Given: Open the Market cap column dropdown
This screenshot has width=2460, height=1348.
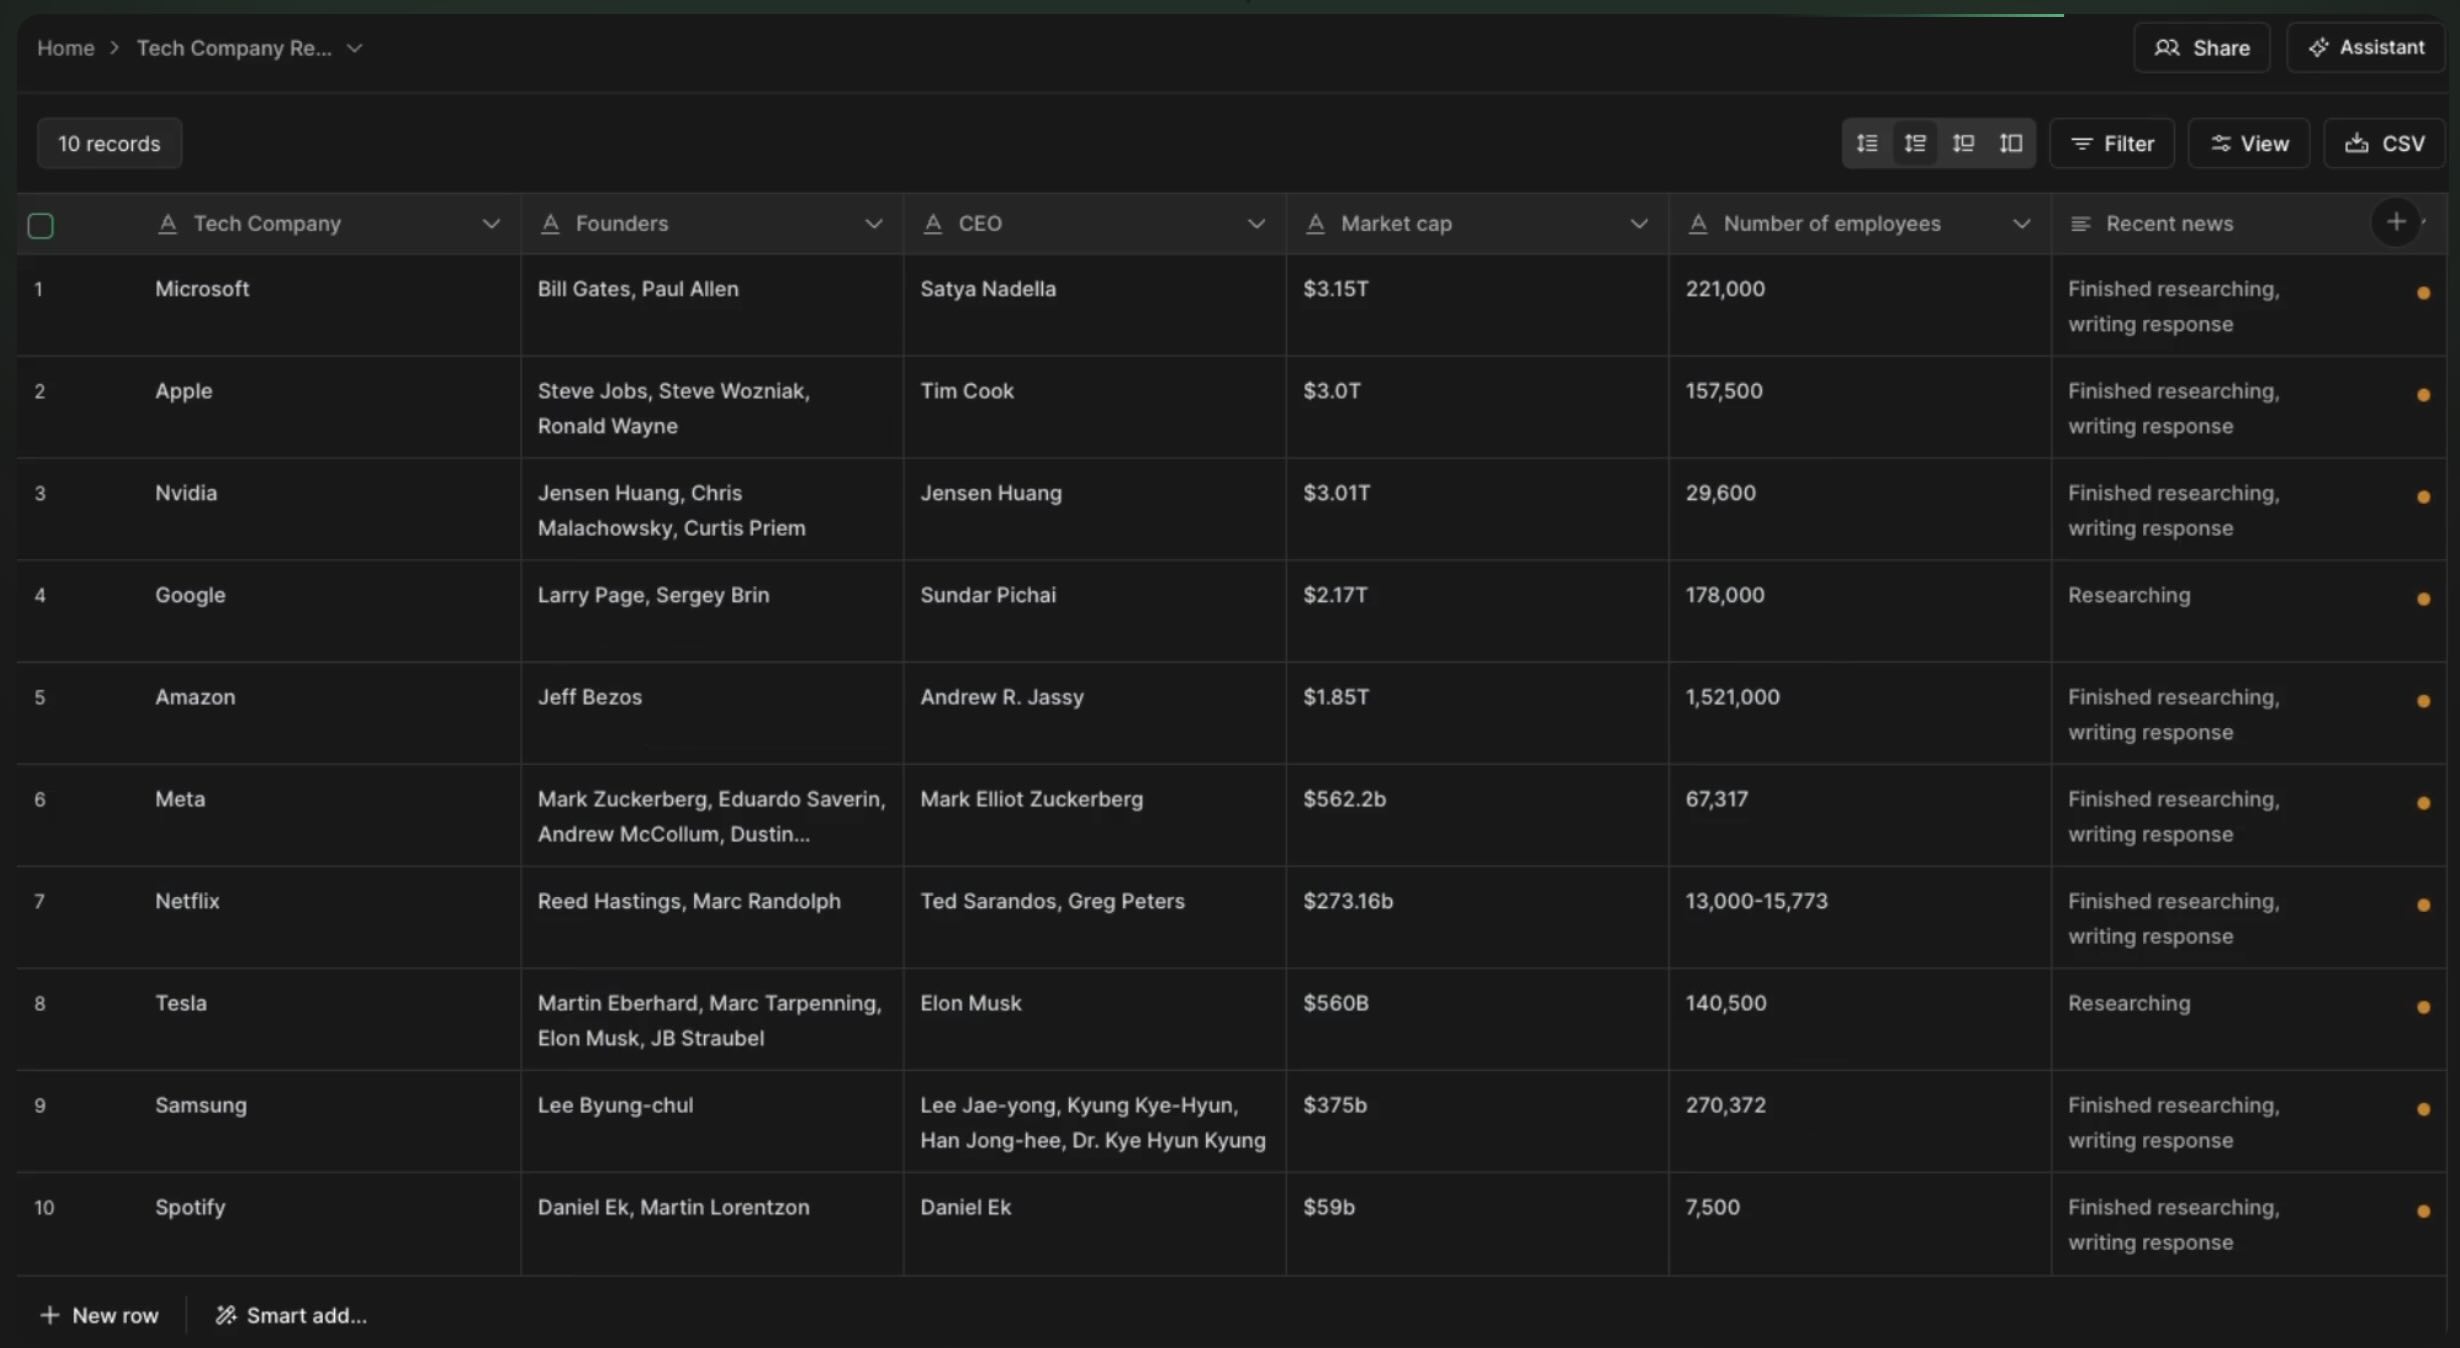Looking at the screenshot, I should (x=1639, y=224).
